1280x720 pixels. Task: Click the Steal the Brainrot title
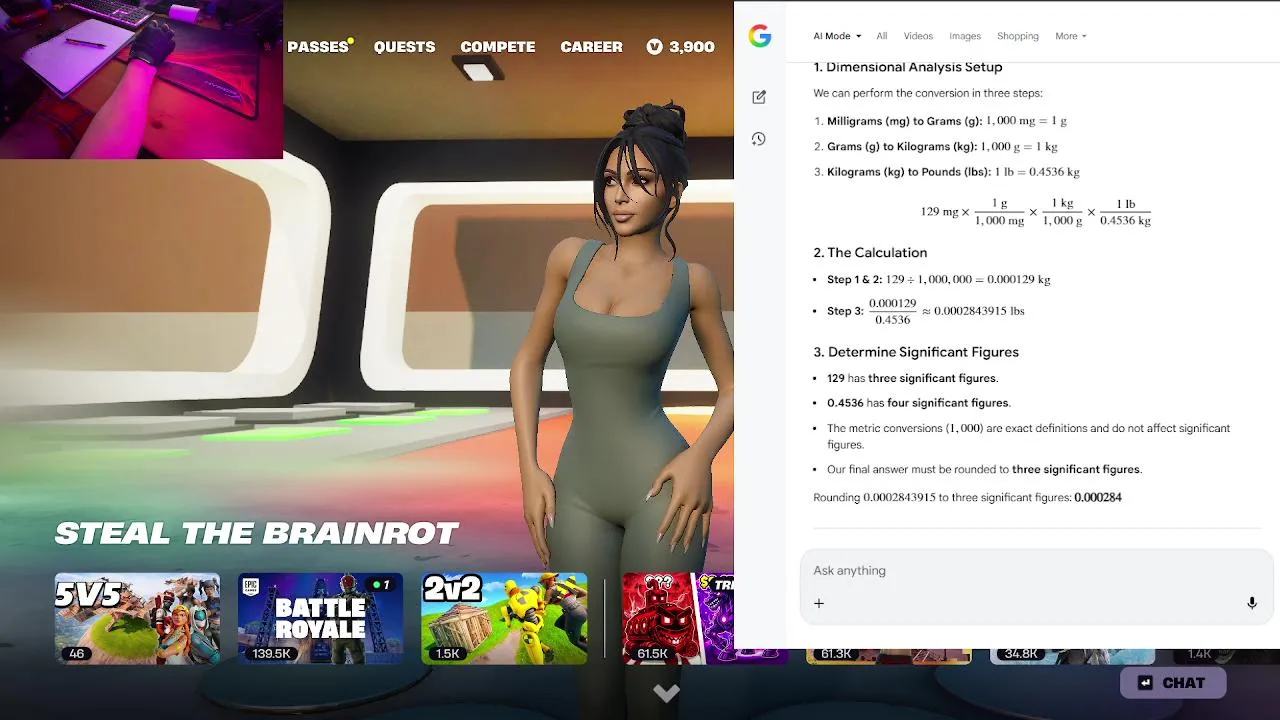pos(257,533)
